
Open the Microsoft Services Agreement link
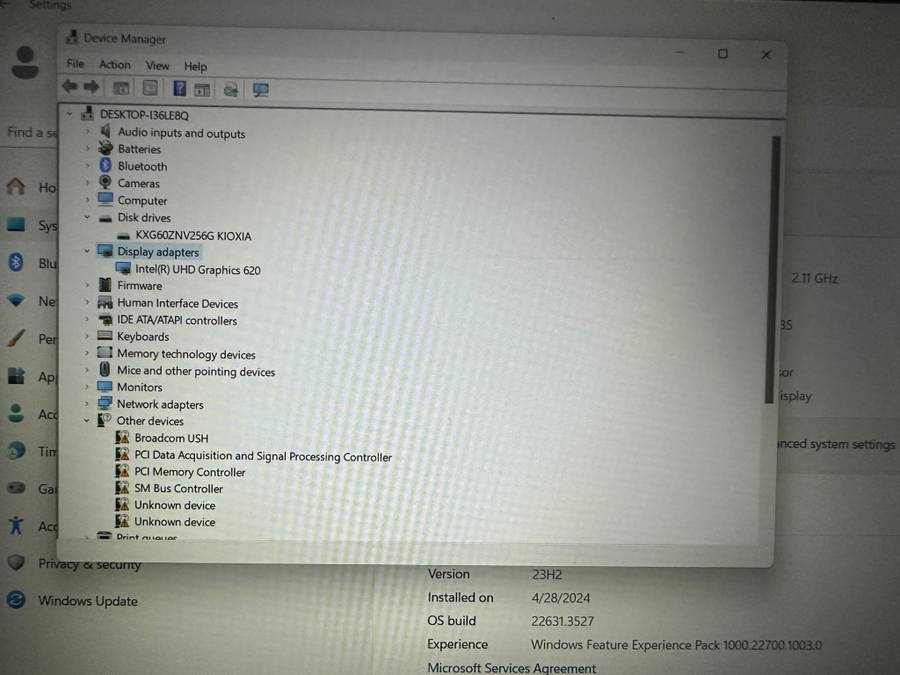pos(512,668)
